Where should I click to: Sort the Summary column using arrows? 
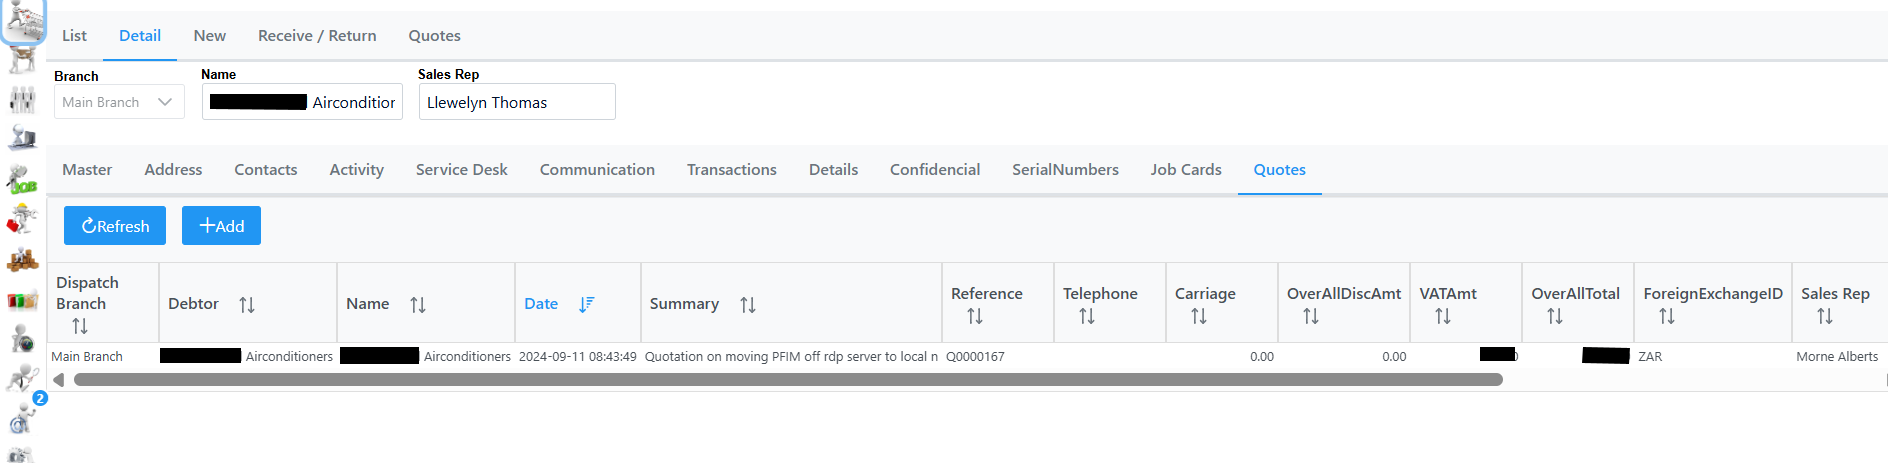coord(748,305)
